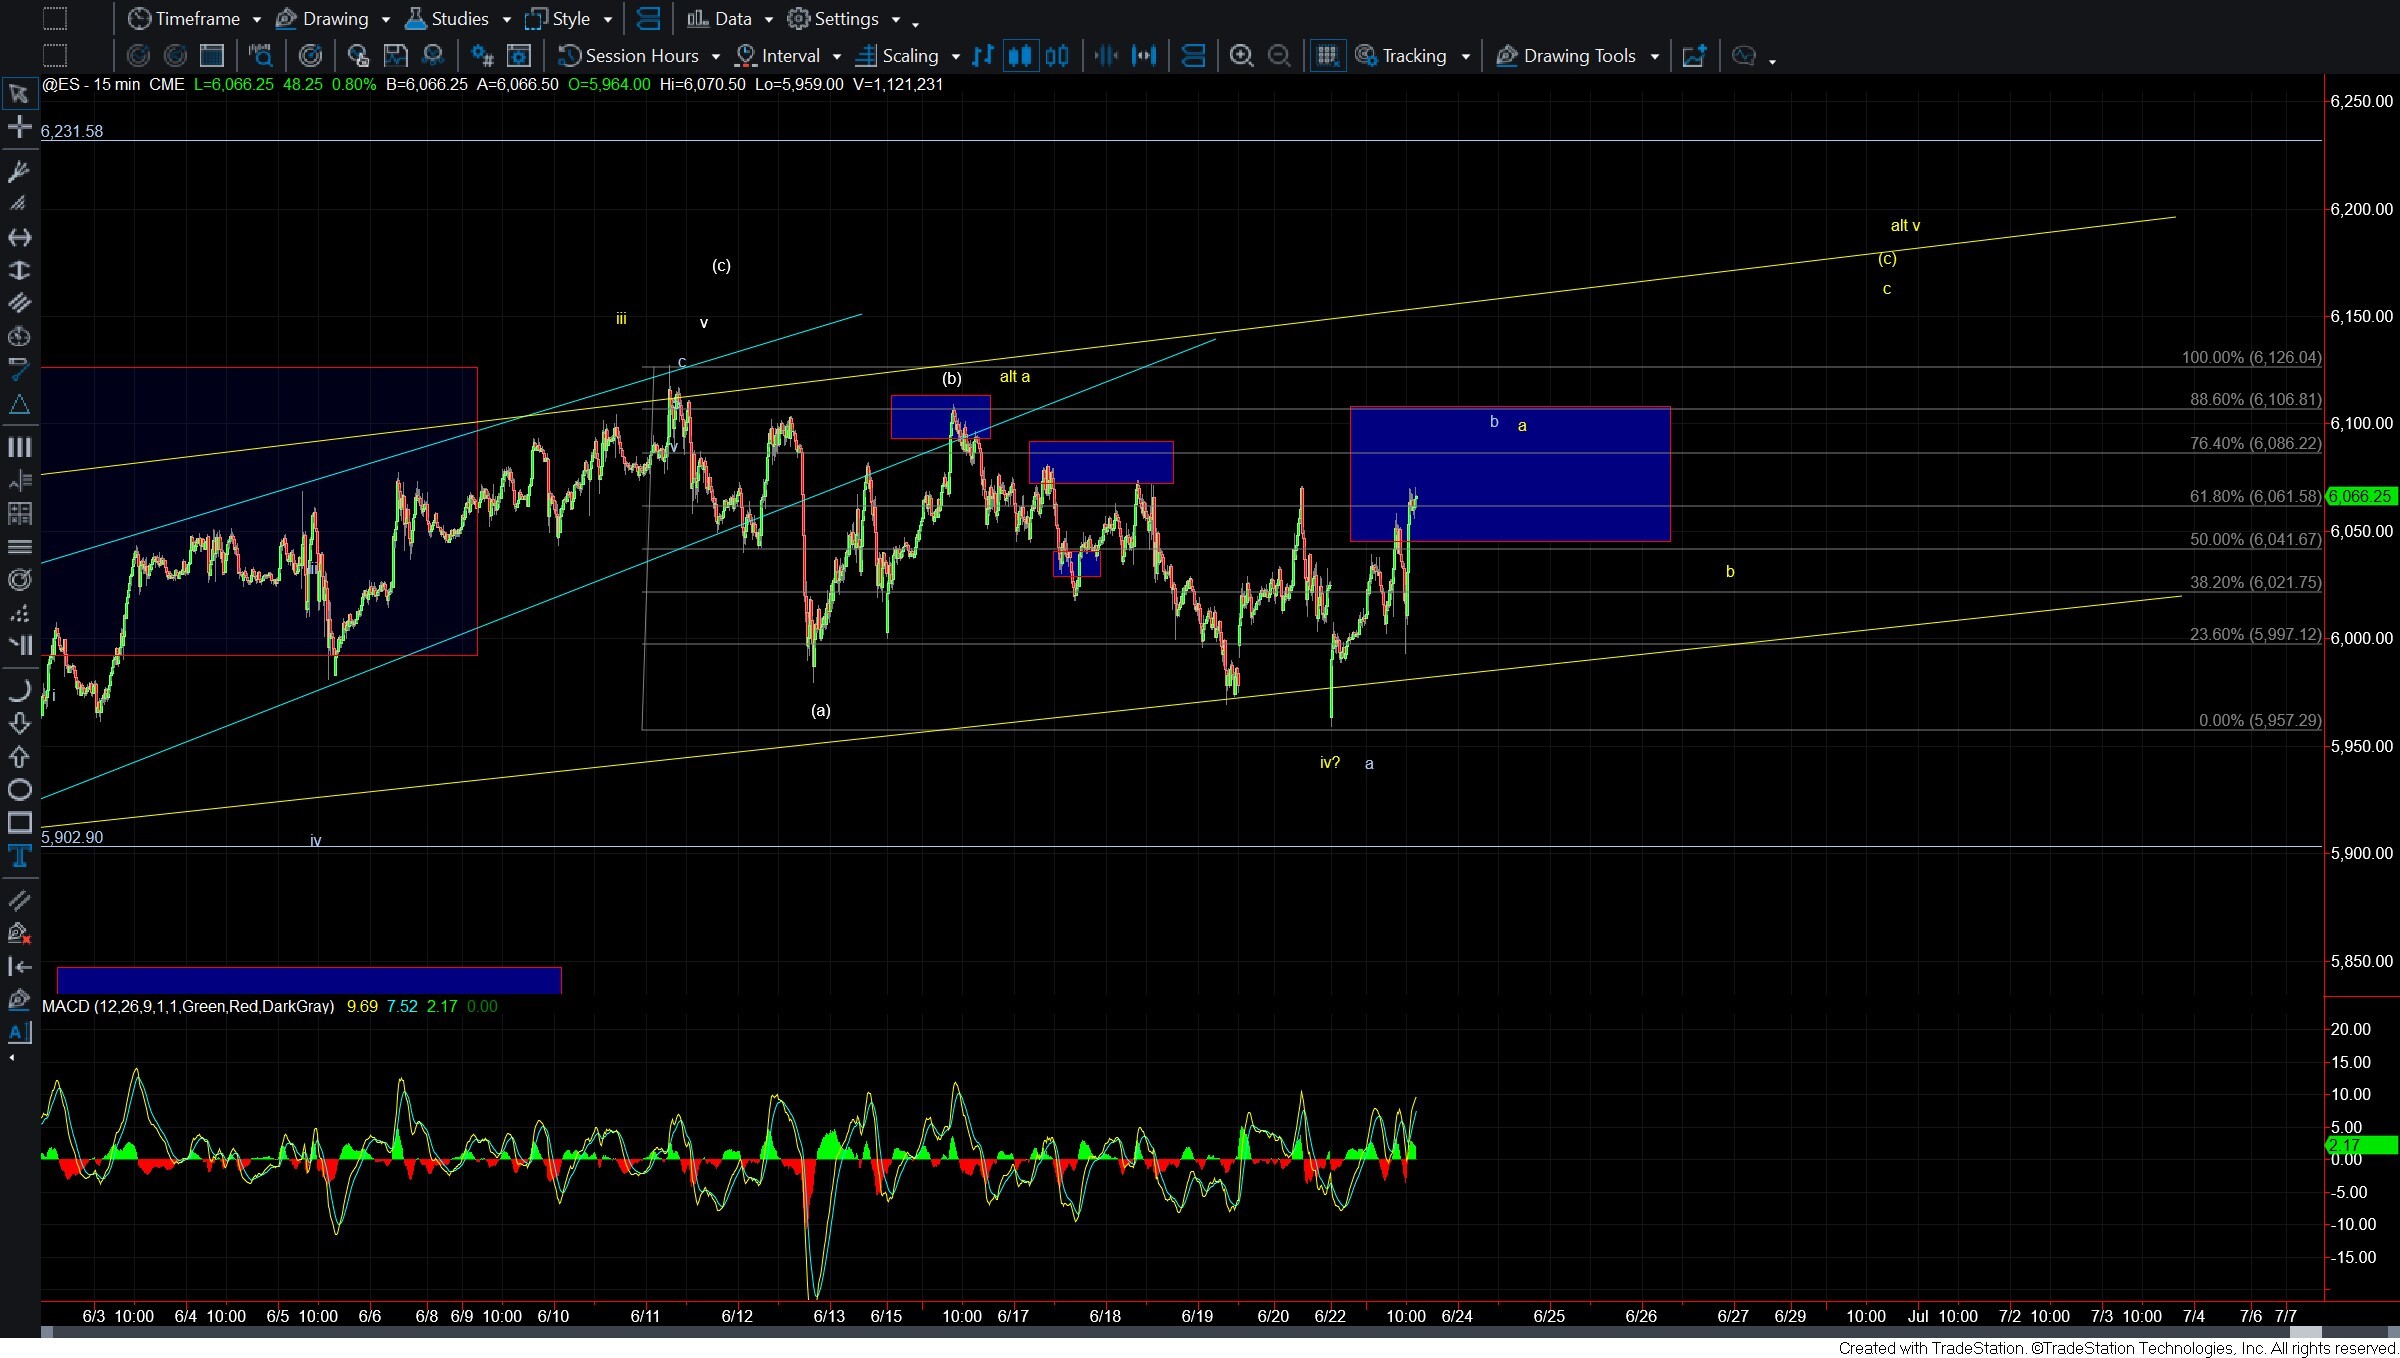Image resolution: width=2400 pixels, height=1358 pixels.
Task: Pick the horizontal double-arrow measure tool
Action: [18, 237]
